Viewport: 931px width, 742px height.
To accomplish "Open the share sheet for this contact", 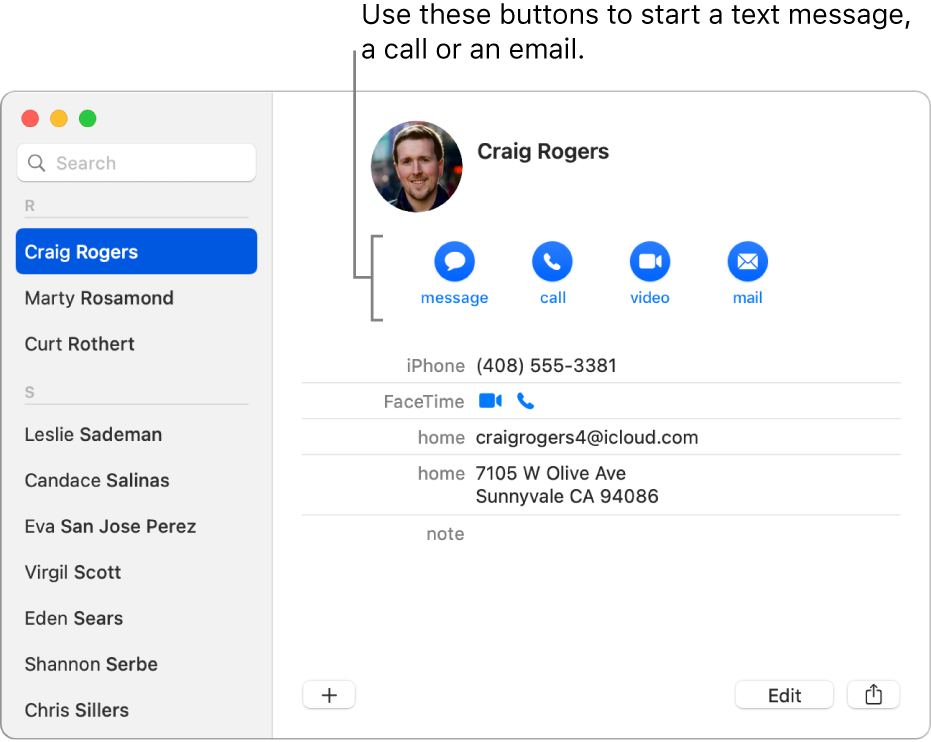I will (x=873, y=694).
